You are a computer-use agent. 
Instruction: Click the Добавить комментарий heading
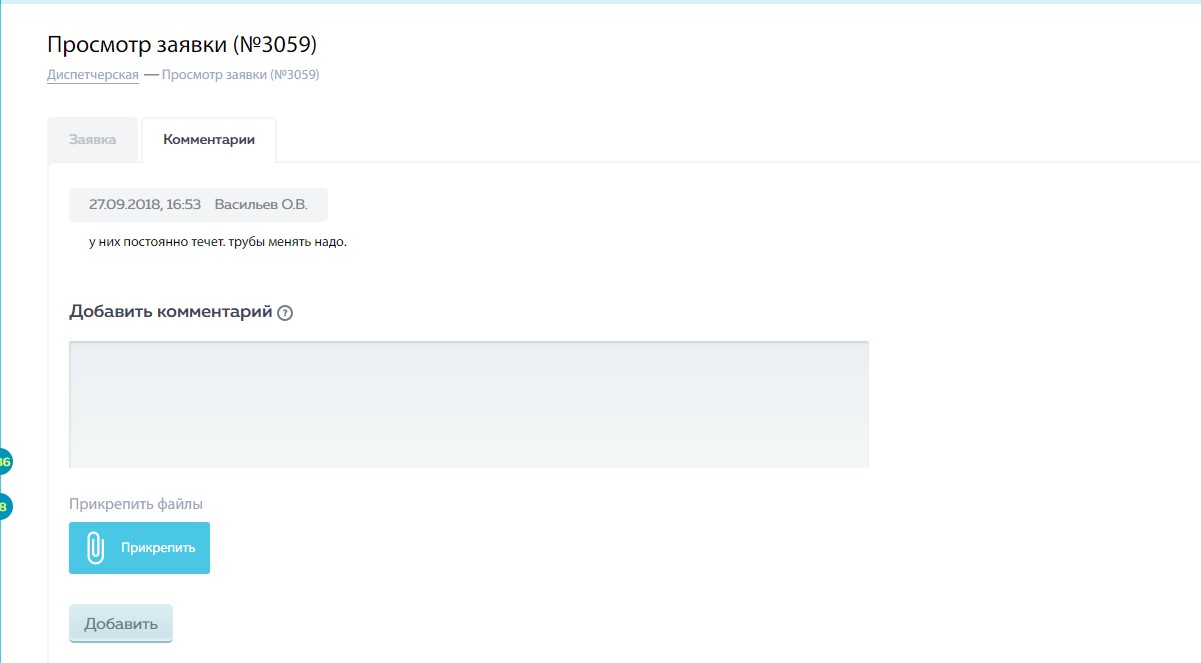171,311
